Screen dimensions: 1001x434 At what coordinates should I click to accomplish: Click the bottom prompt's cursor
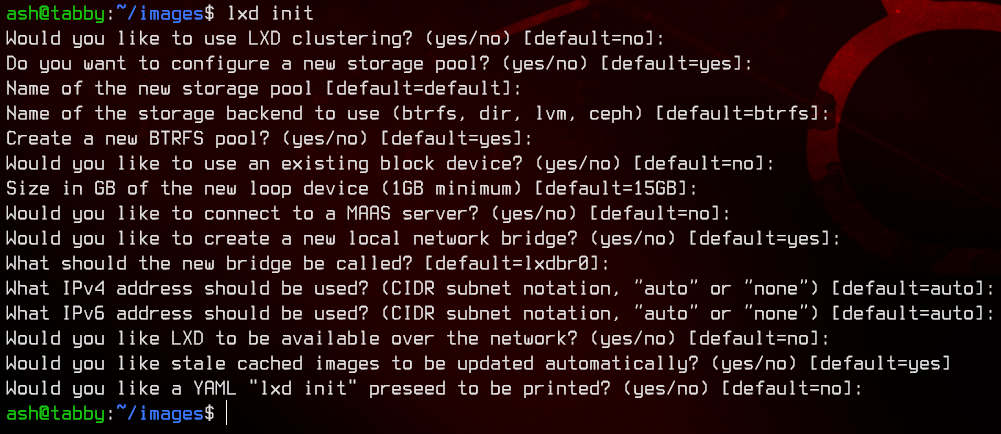coord(226,414)
